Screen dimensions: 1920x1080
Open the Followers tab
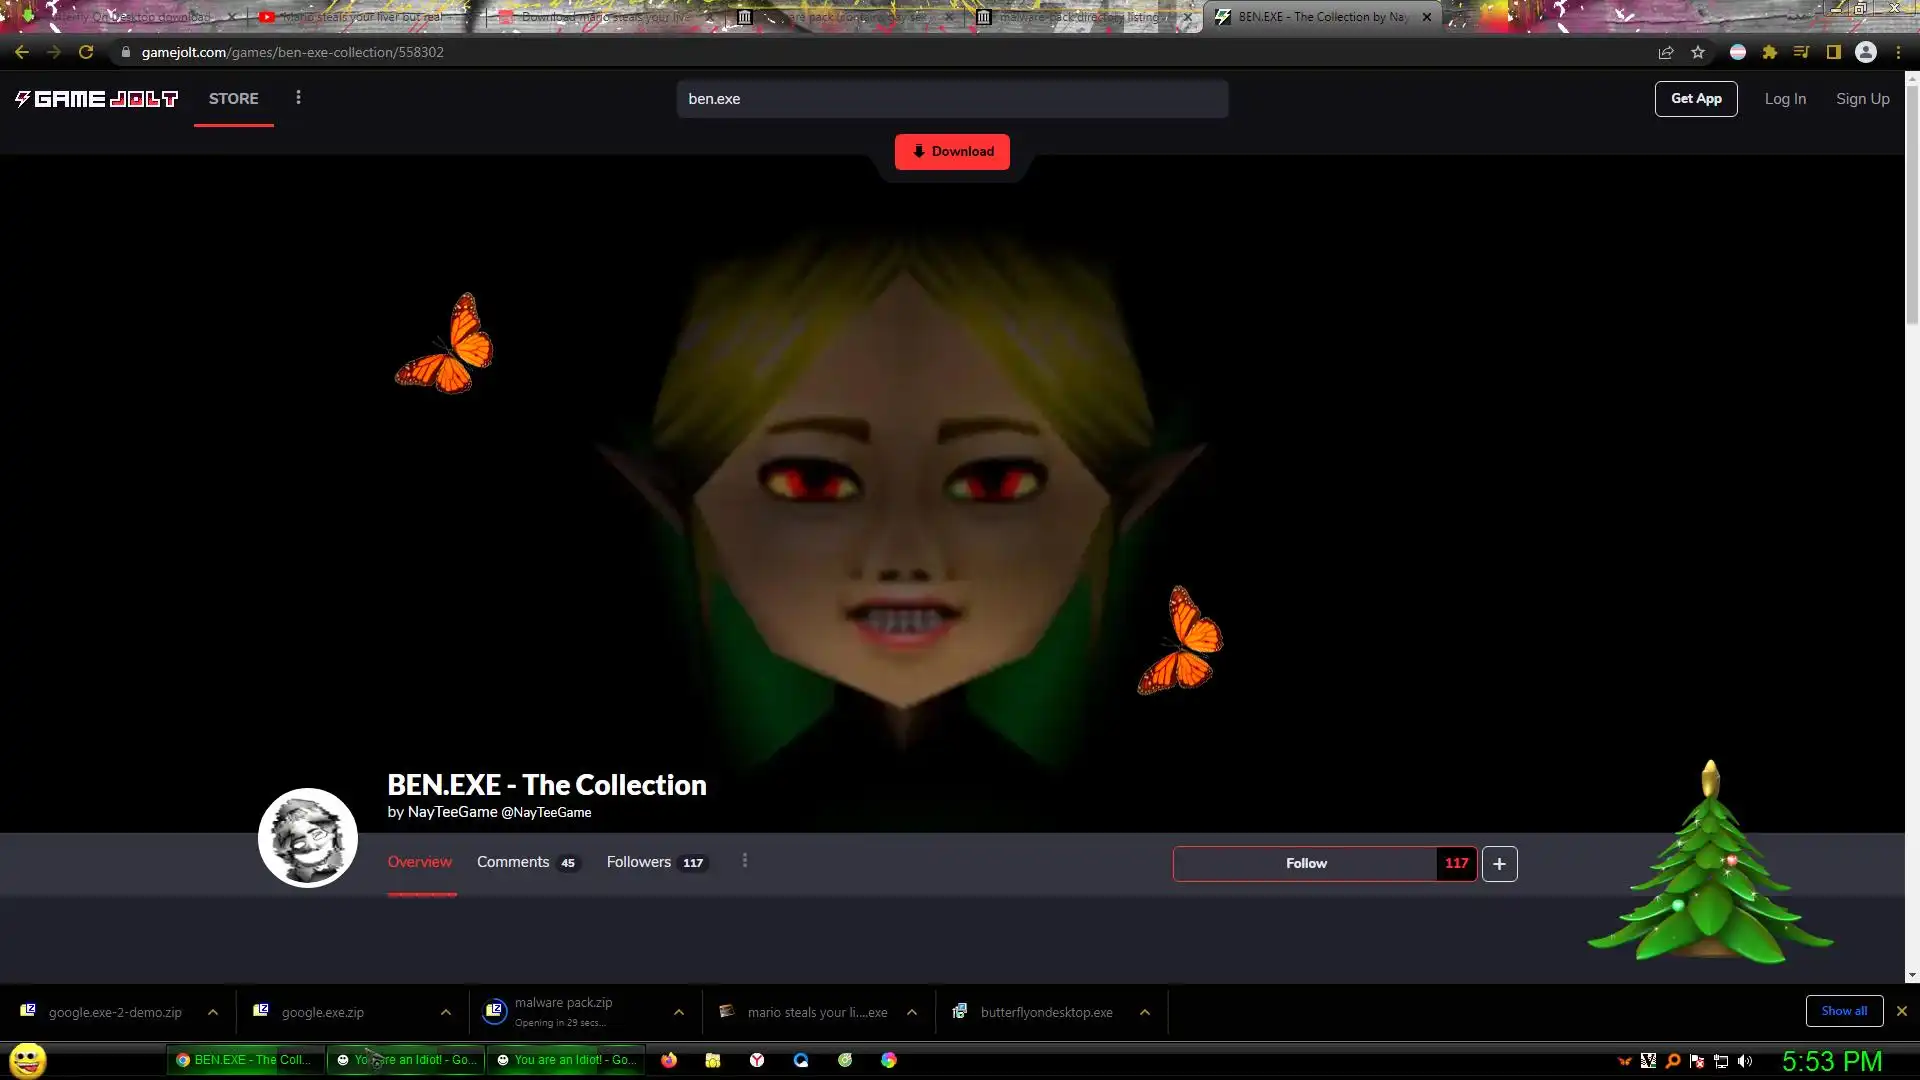pos(639,862)
